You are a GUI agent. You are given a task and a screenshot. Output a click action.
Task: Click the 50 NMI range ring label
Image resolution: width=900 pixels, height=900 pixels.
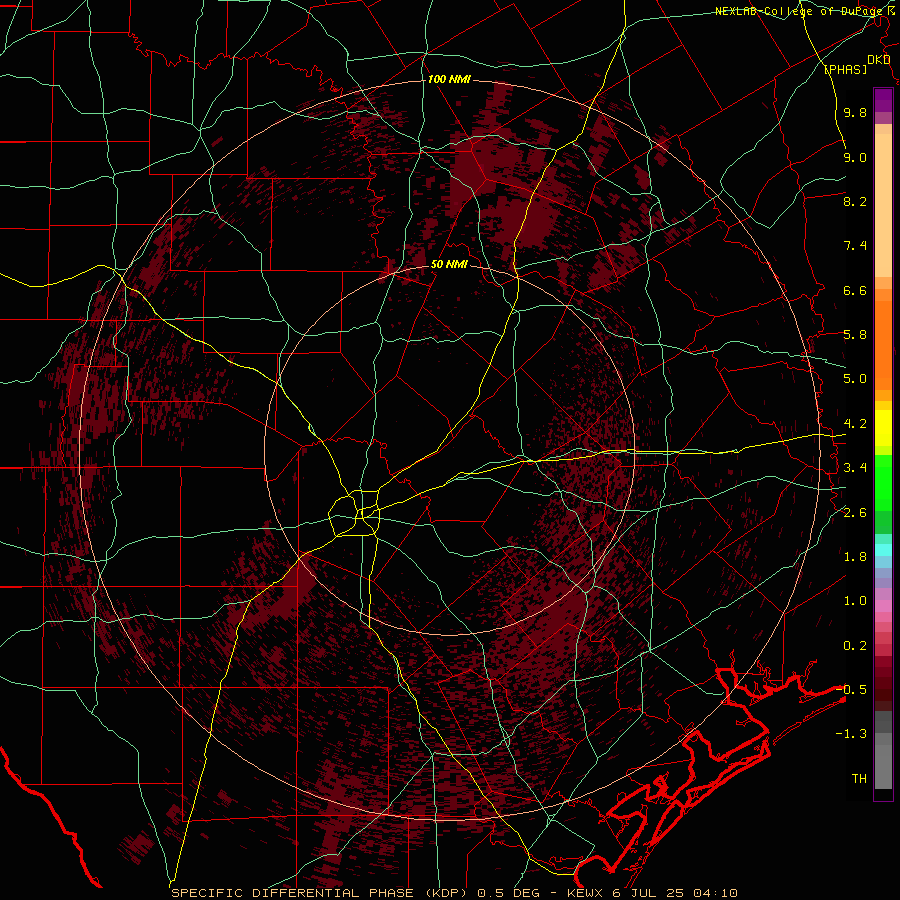click(x=449, y=264)
